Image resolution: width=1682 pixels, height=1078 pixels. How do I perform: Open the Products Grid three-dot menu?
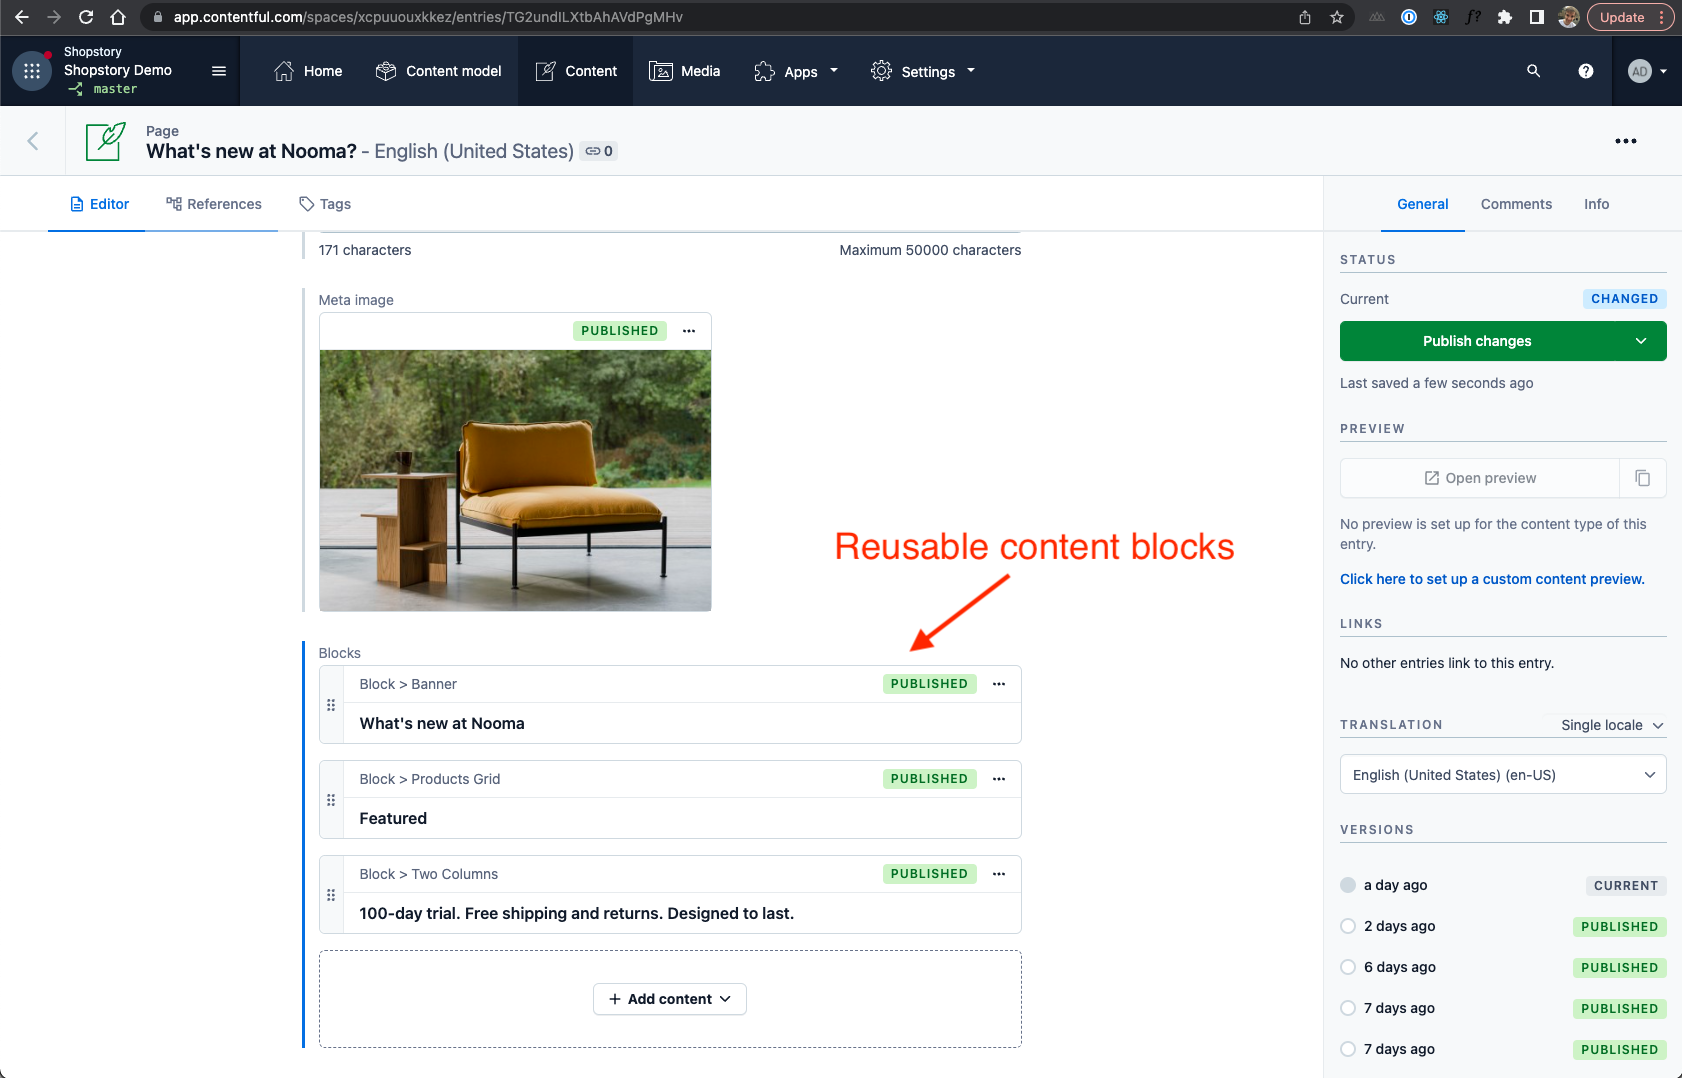(999, 779)
